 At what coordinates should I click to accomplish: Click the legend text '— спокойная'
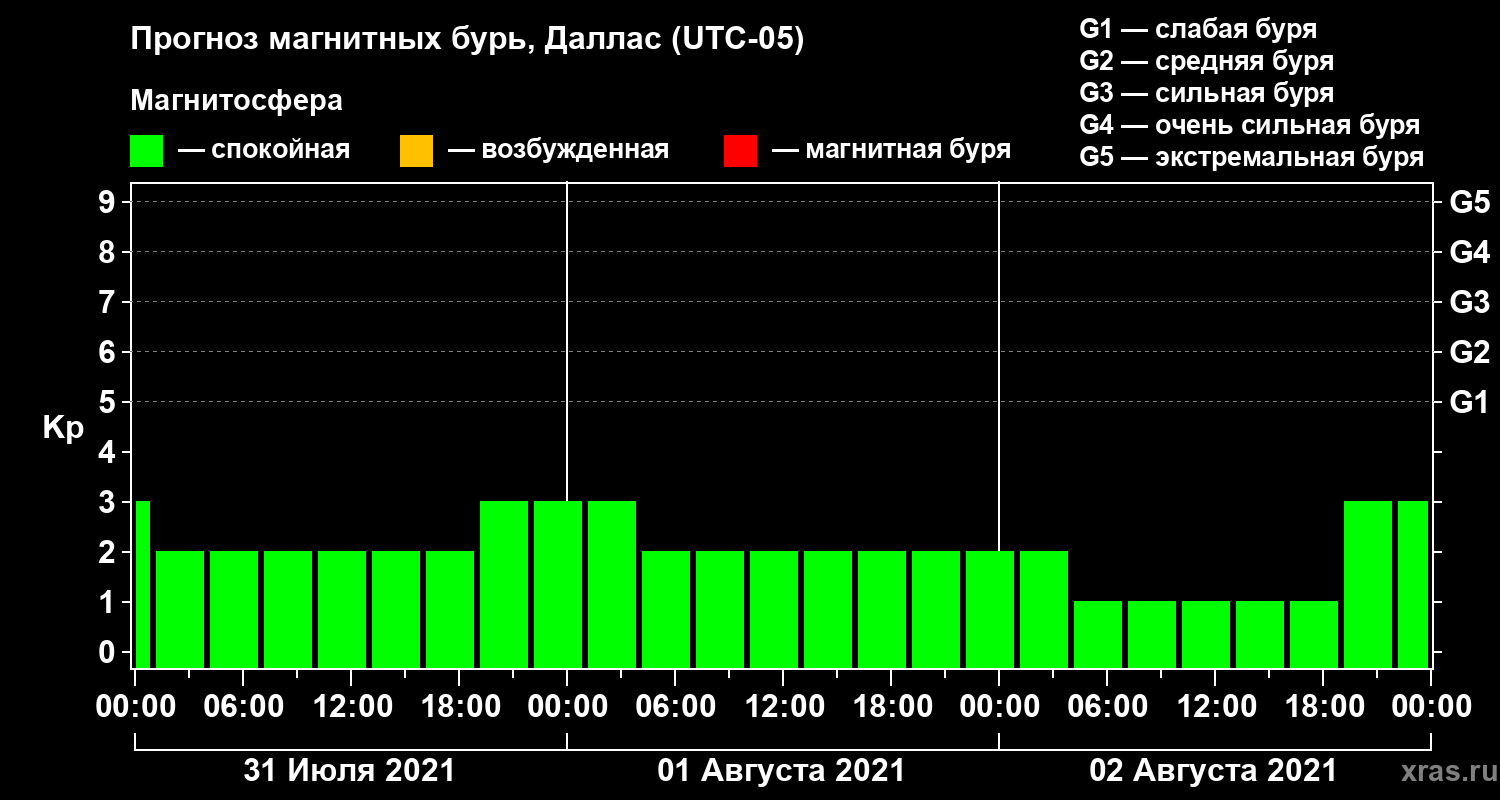pos(264,150)
